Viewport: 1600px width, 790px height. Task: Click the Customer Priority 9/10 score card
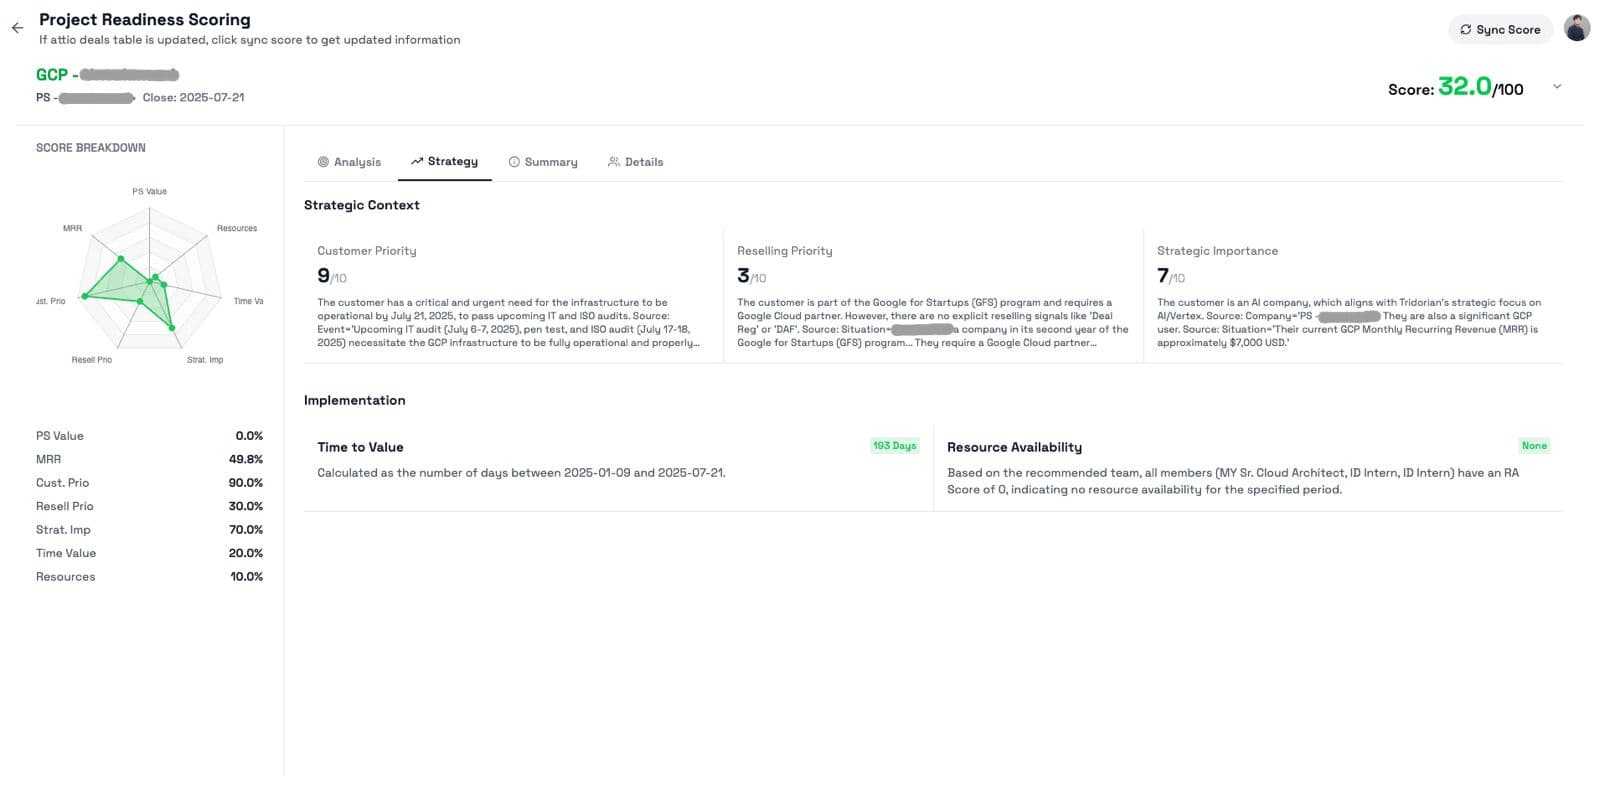[510, 295]
